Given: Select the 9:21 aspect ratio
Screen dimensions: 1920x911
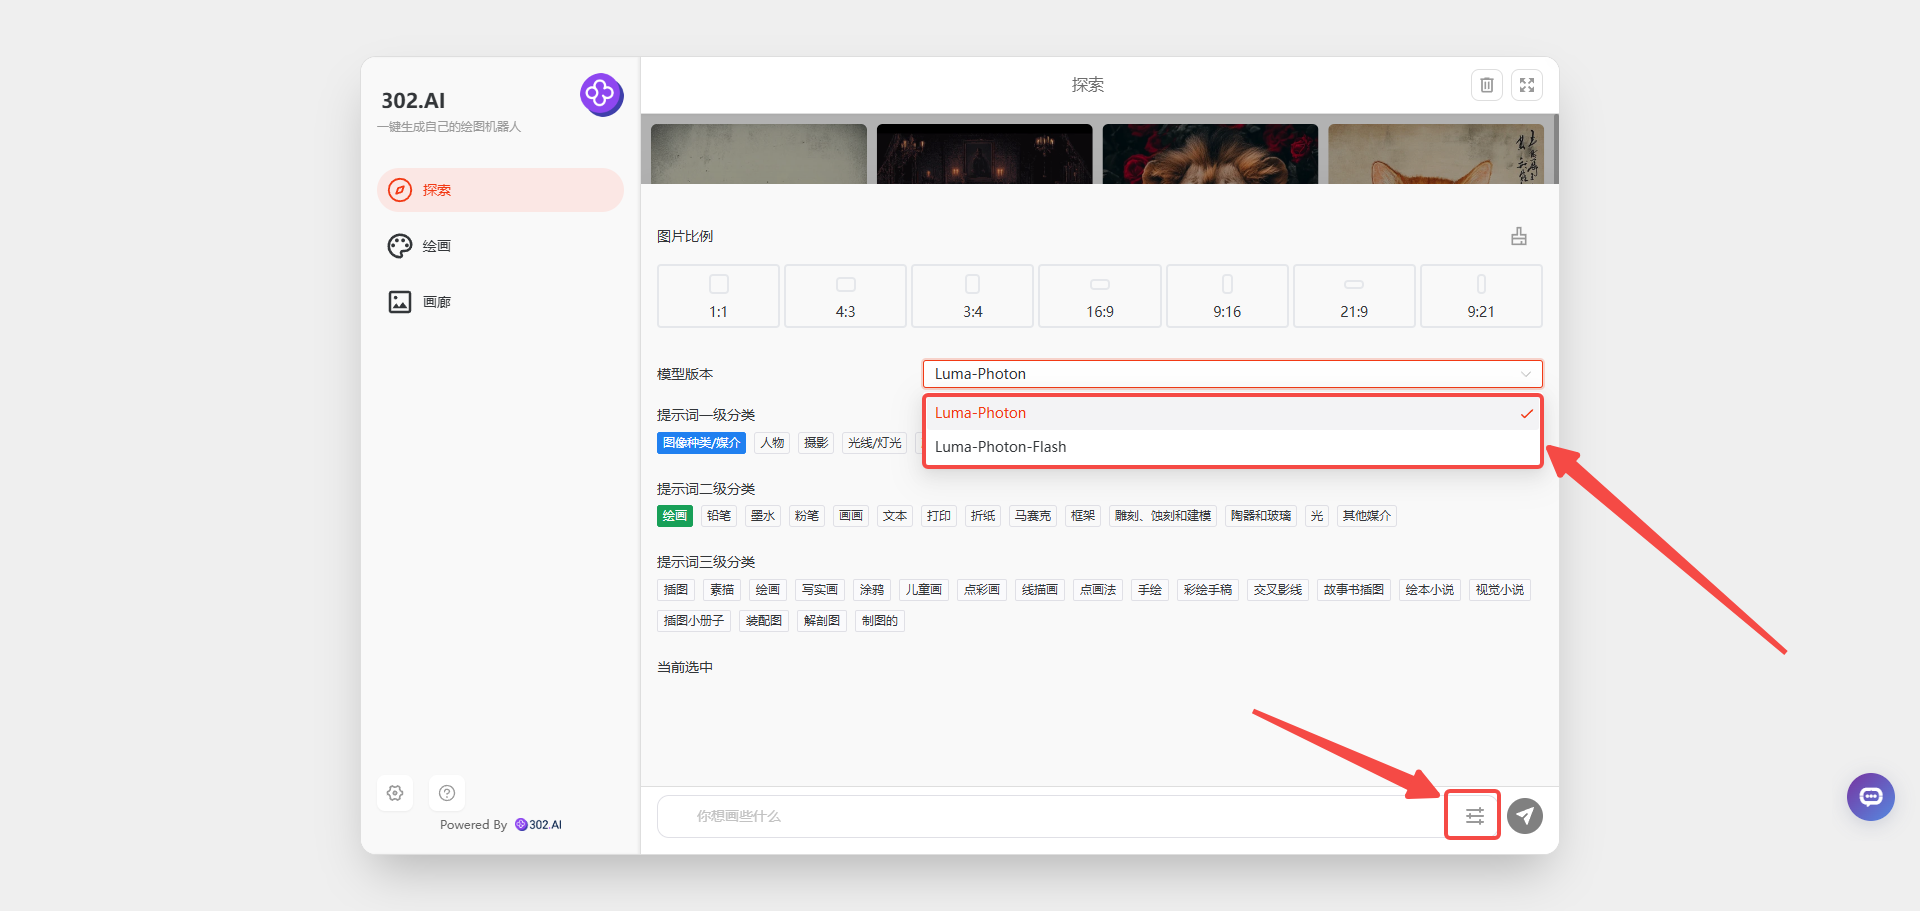Looking at the screenshot, I should [1481, 296].
